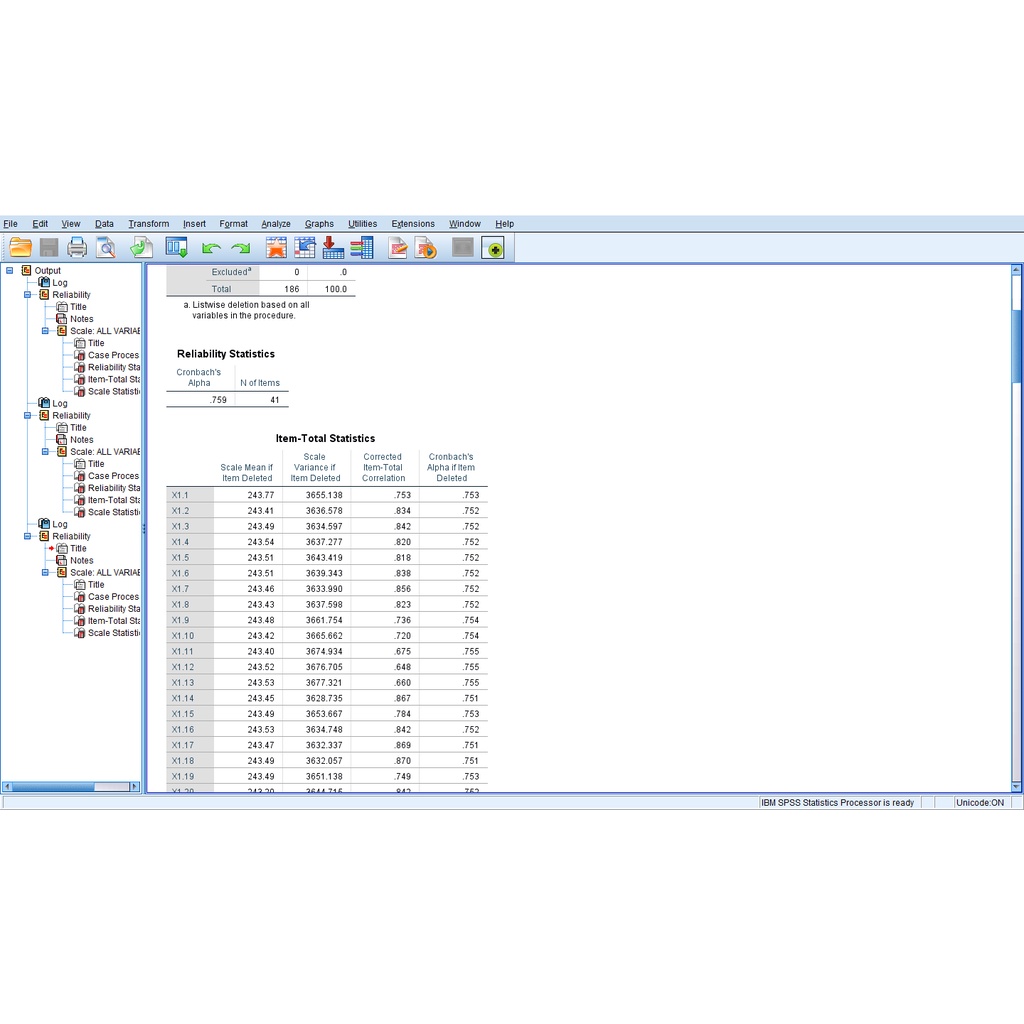Open the Transform menu
The width and height of the screenshot is (1024, 1024).
148,224
